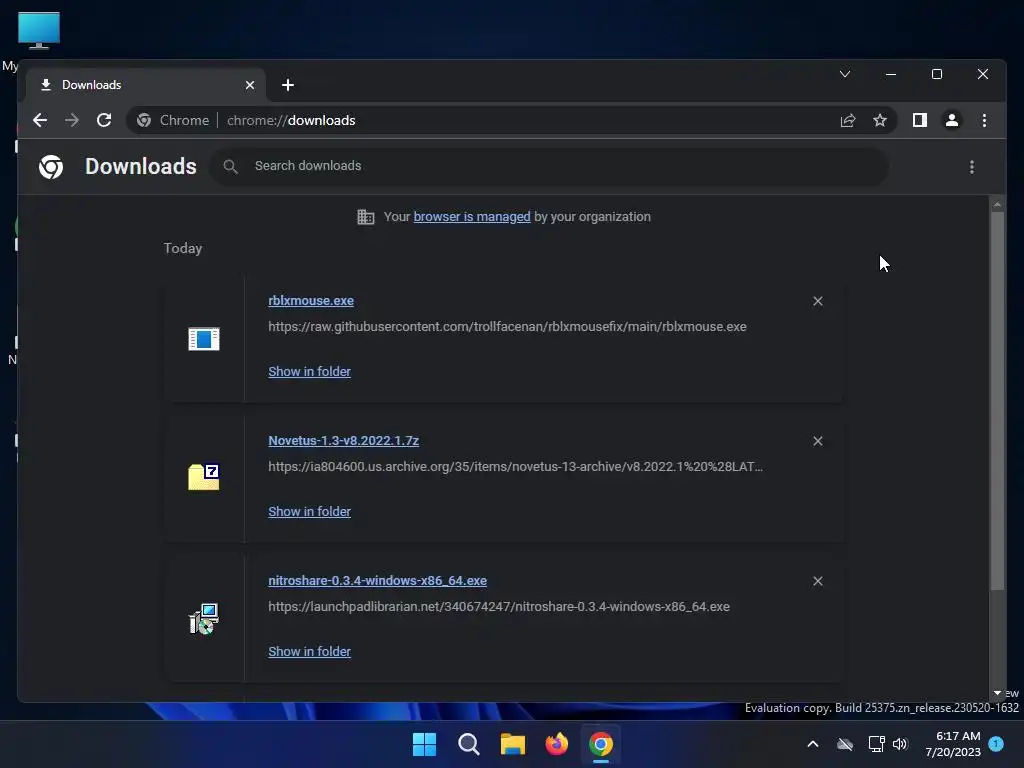Click the browser forward arrow
This screenshot has width=1024, height=768.
coord(72,120)
